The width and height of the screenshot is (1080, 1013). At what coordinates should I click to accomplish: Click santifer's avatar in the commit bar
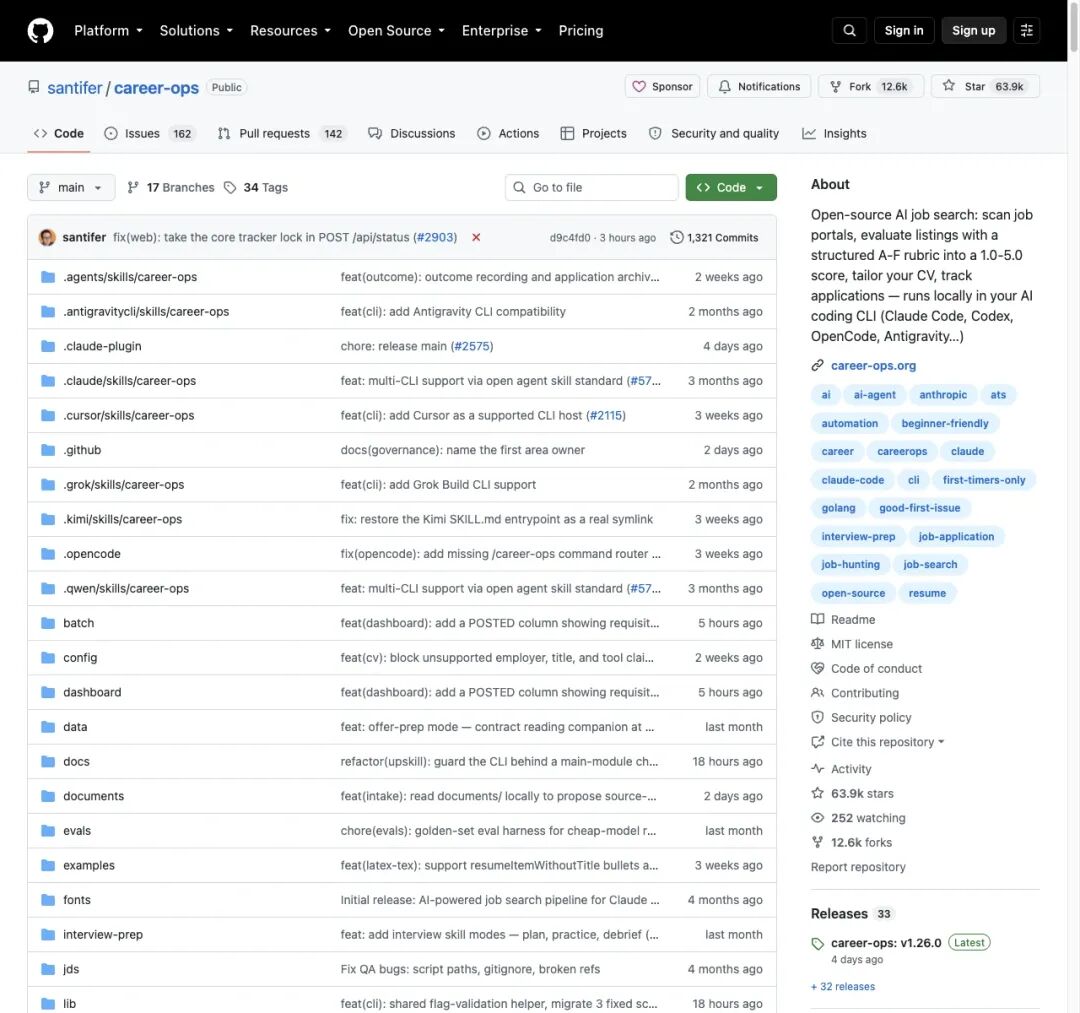(47, 237)
